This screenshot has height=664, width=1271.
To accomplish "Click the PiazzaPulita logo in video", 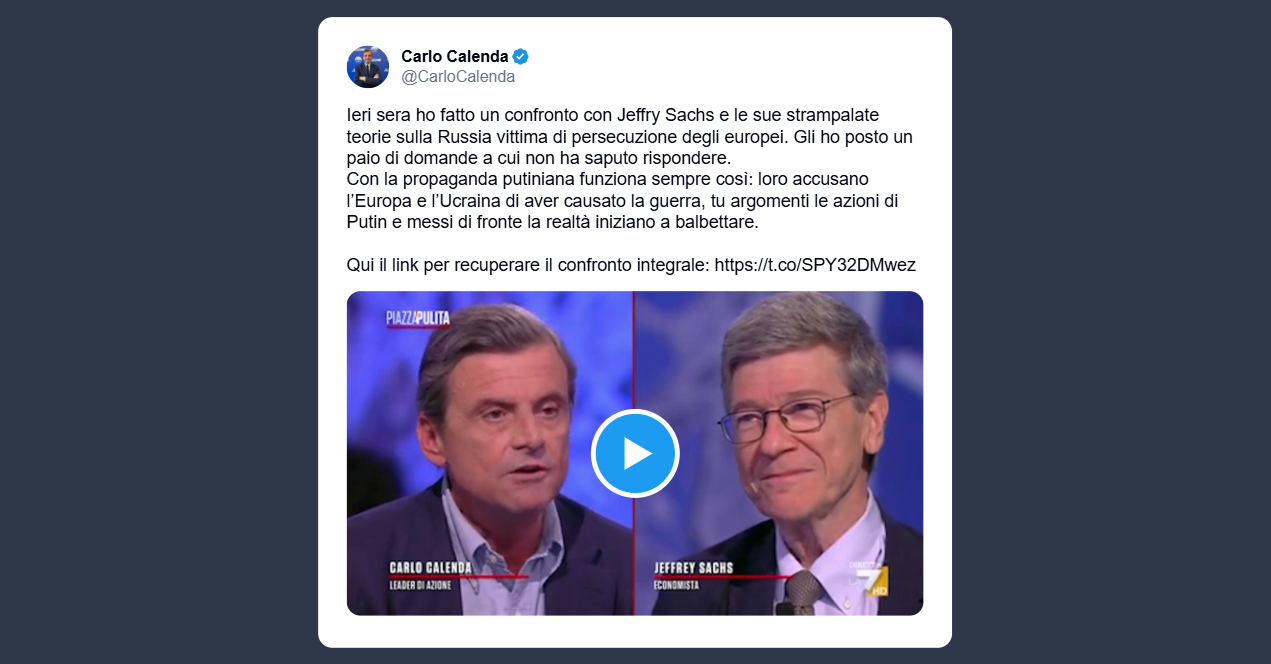I will (x=418, y=319).
